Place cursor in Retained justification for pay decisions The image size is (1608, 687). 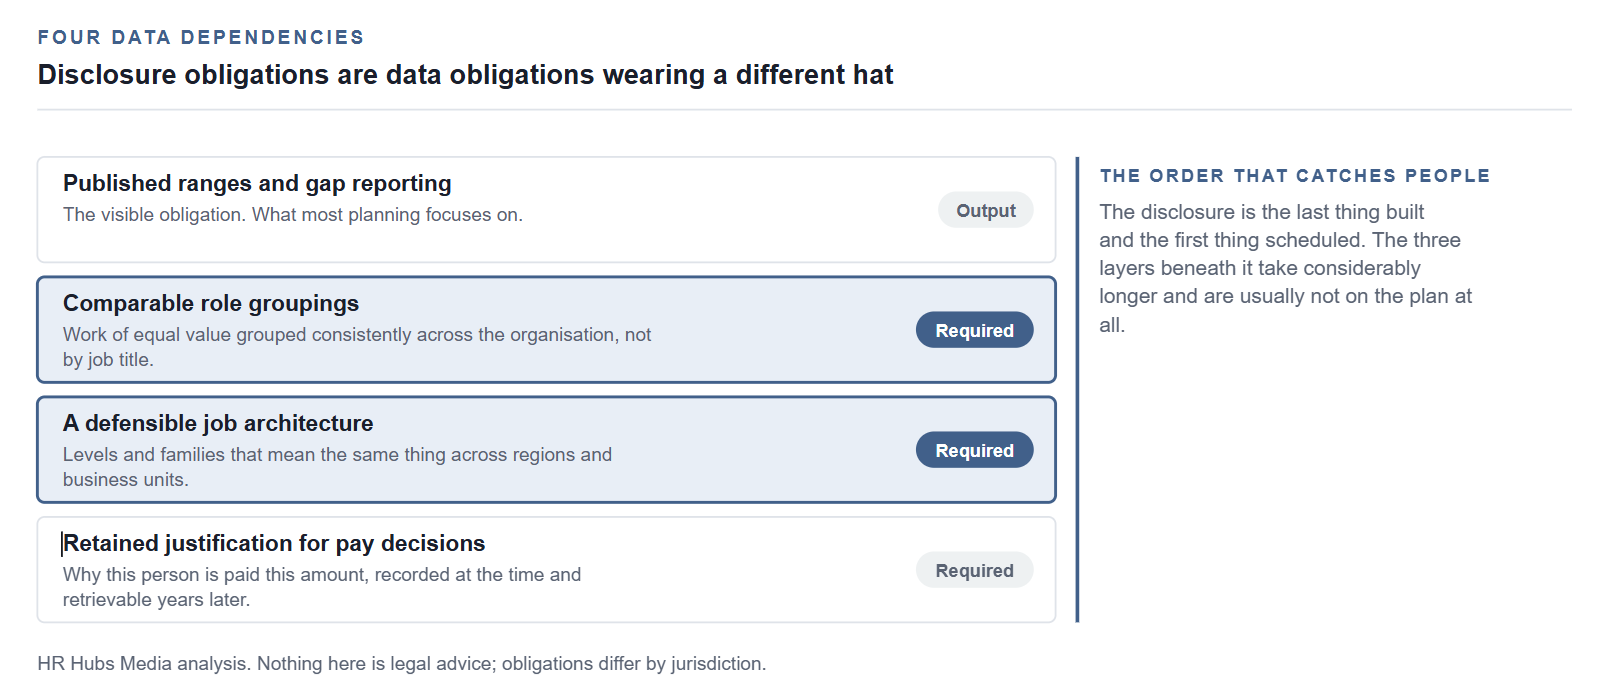[274, 543]
